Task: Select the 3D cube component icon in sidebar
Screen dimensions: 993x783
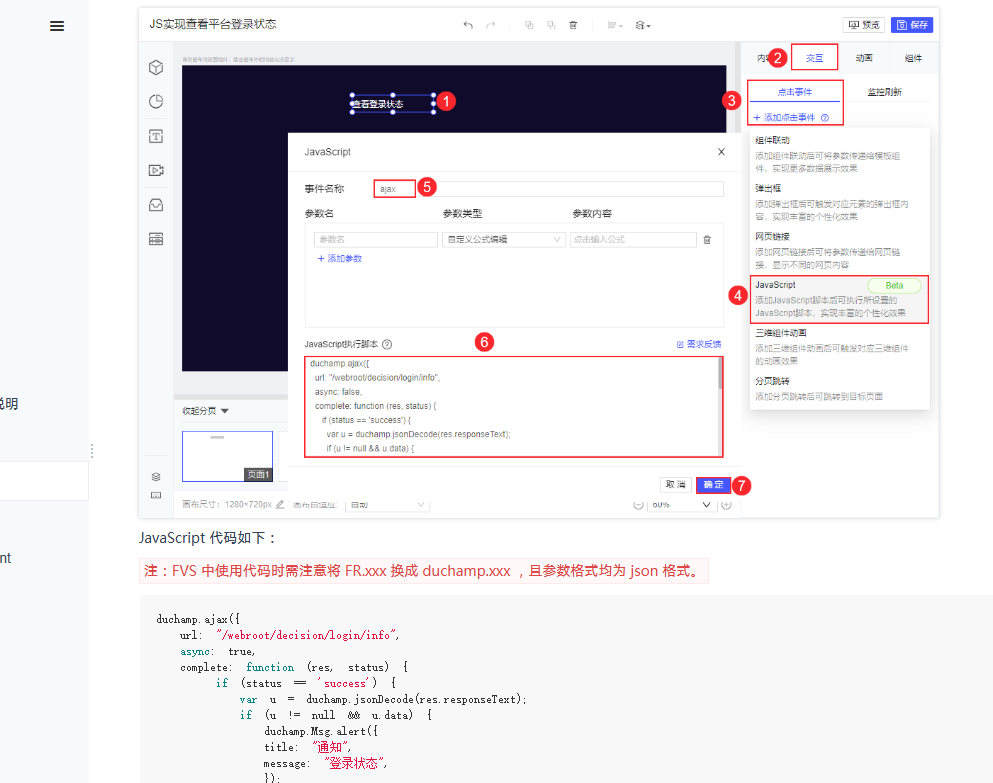Action: point(156,68)
